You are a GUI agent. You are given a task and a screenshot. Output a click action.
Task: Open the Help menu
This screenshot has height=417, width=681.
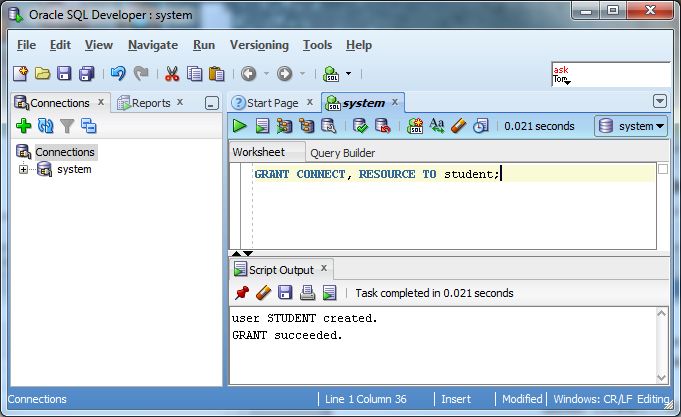359,45
